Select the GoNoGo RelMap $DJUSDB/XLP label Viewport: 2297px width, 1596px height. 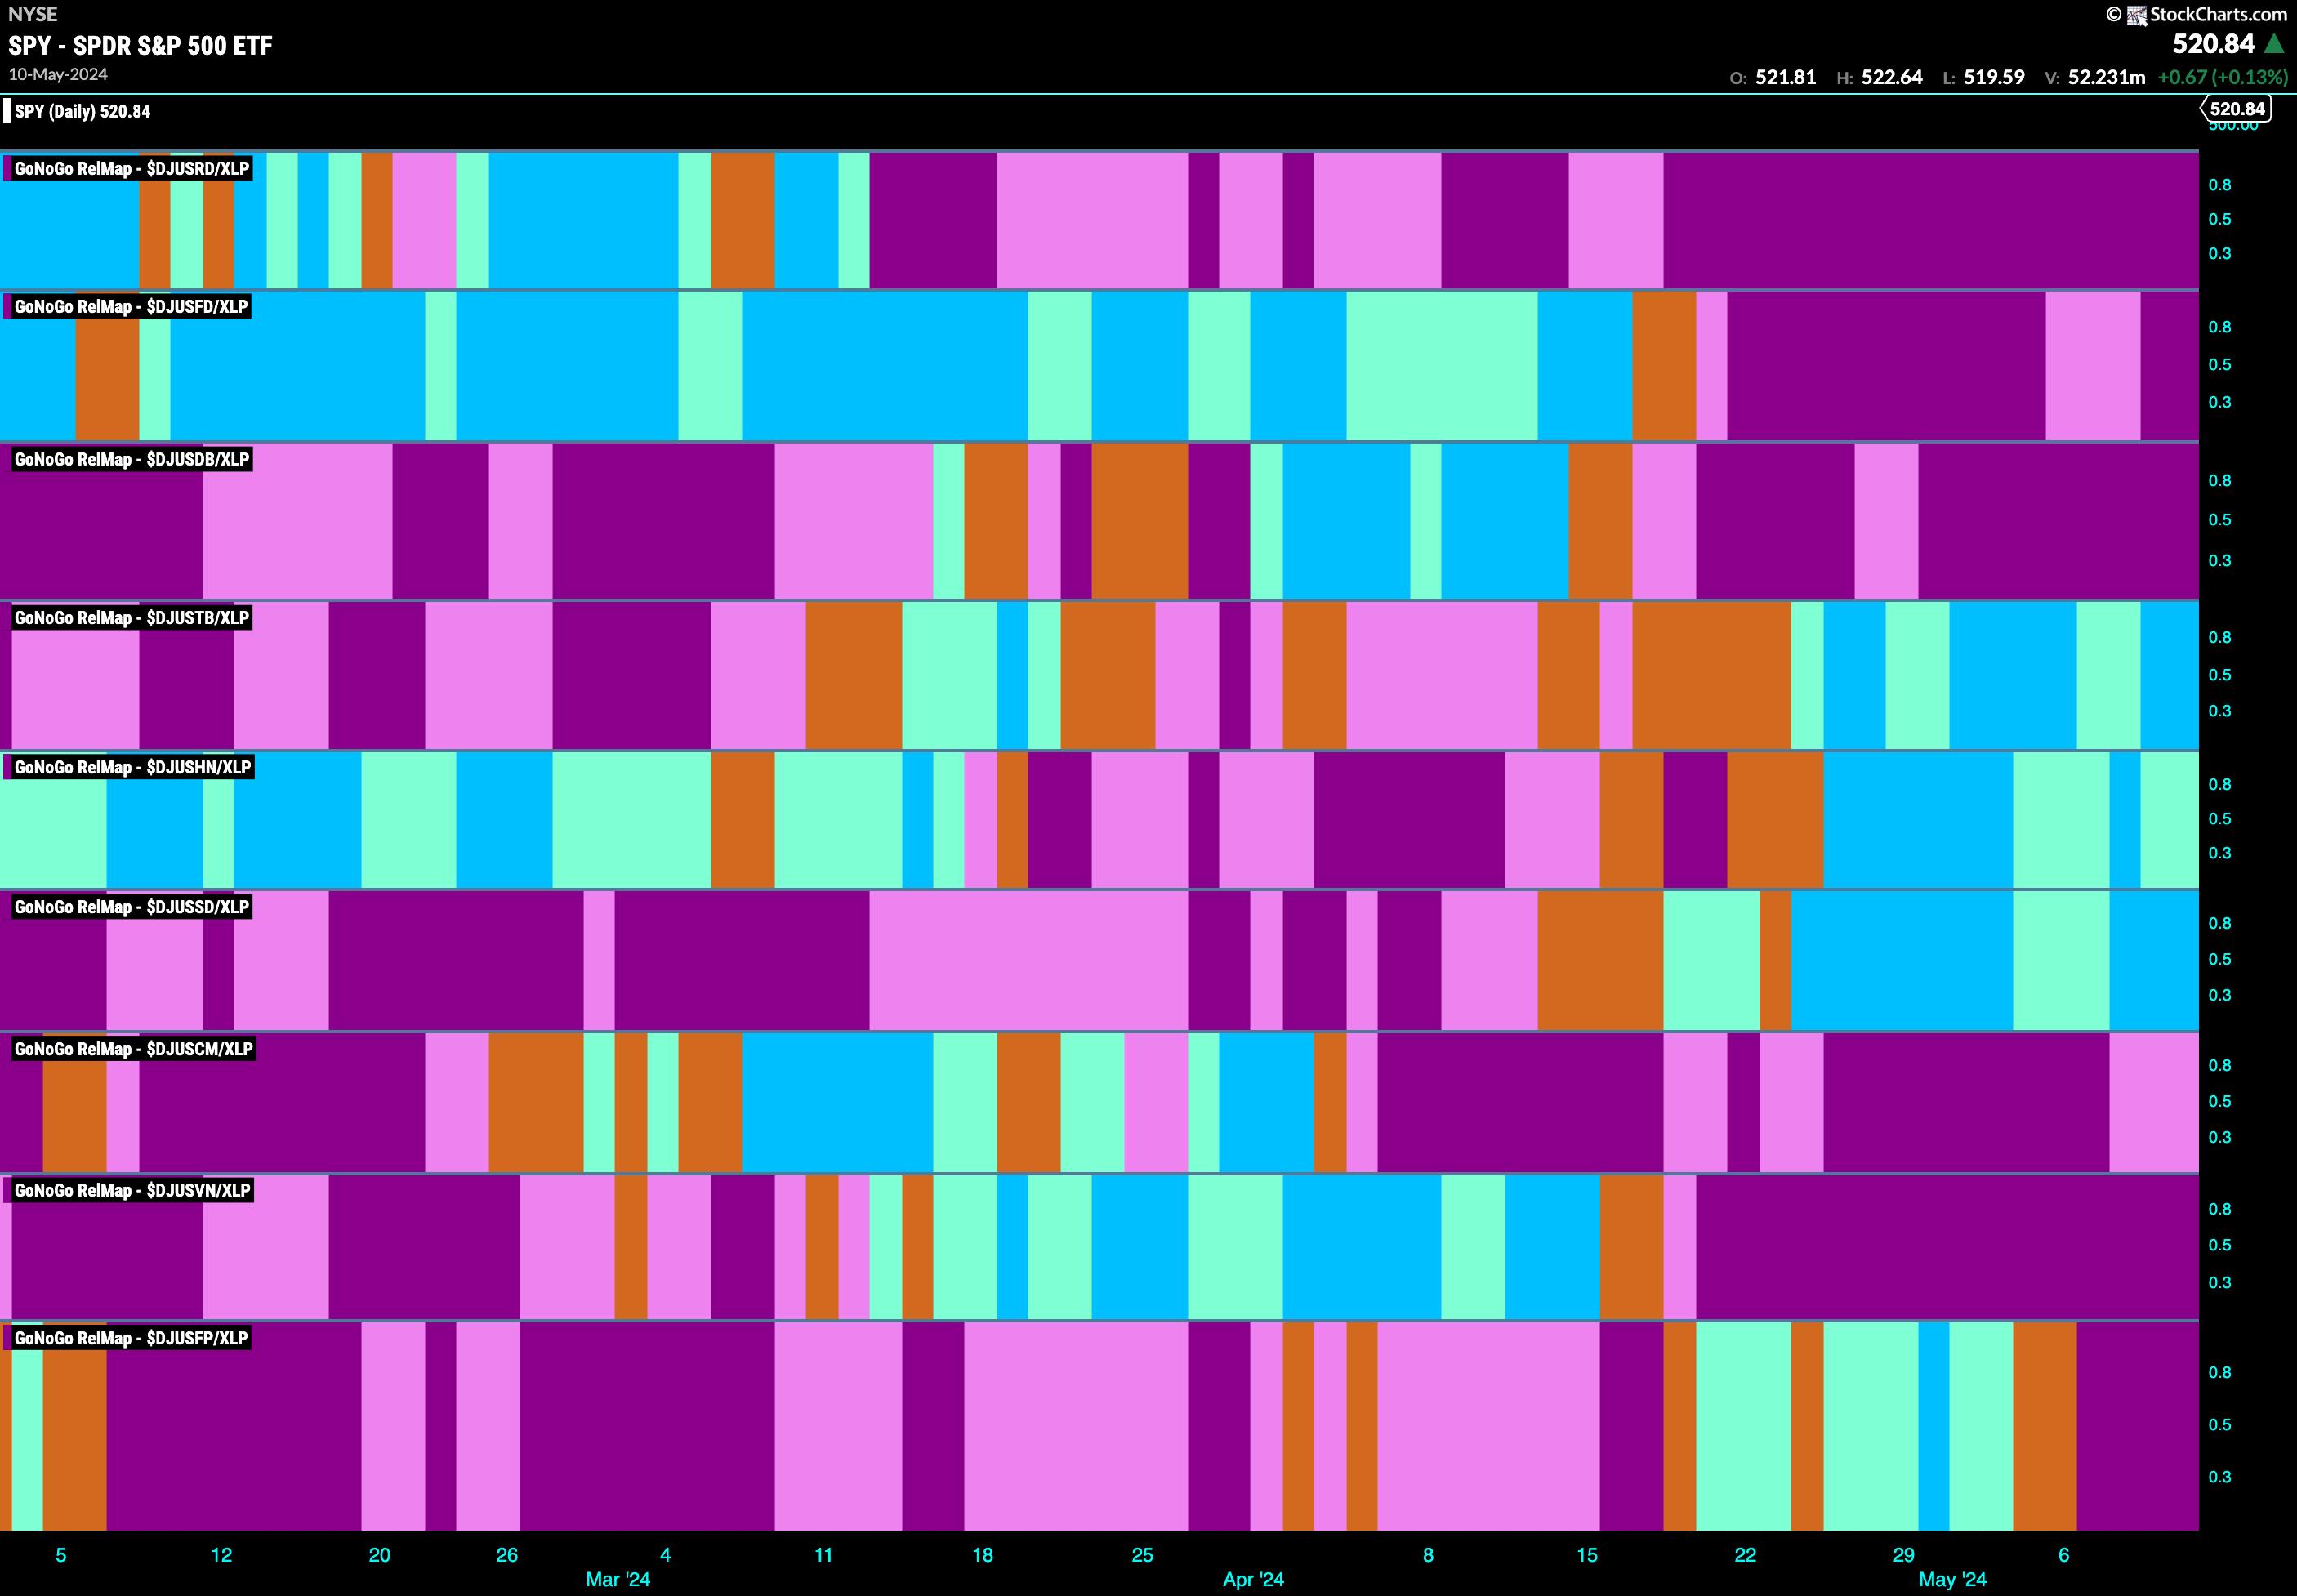pyautogui.click(x=132, y=459)
